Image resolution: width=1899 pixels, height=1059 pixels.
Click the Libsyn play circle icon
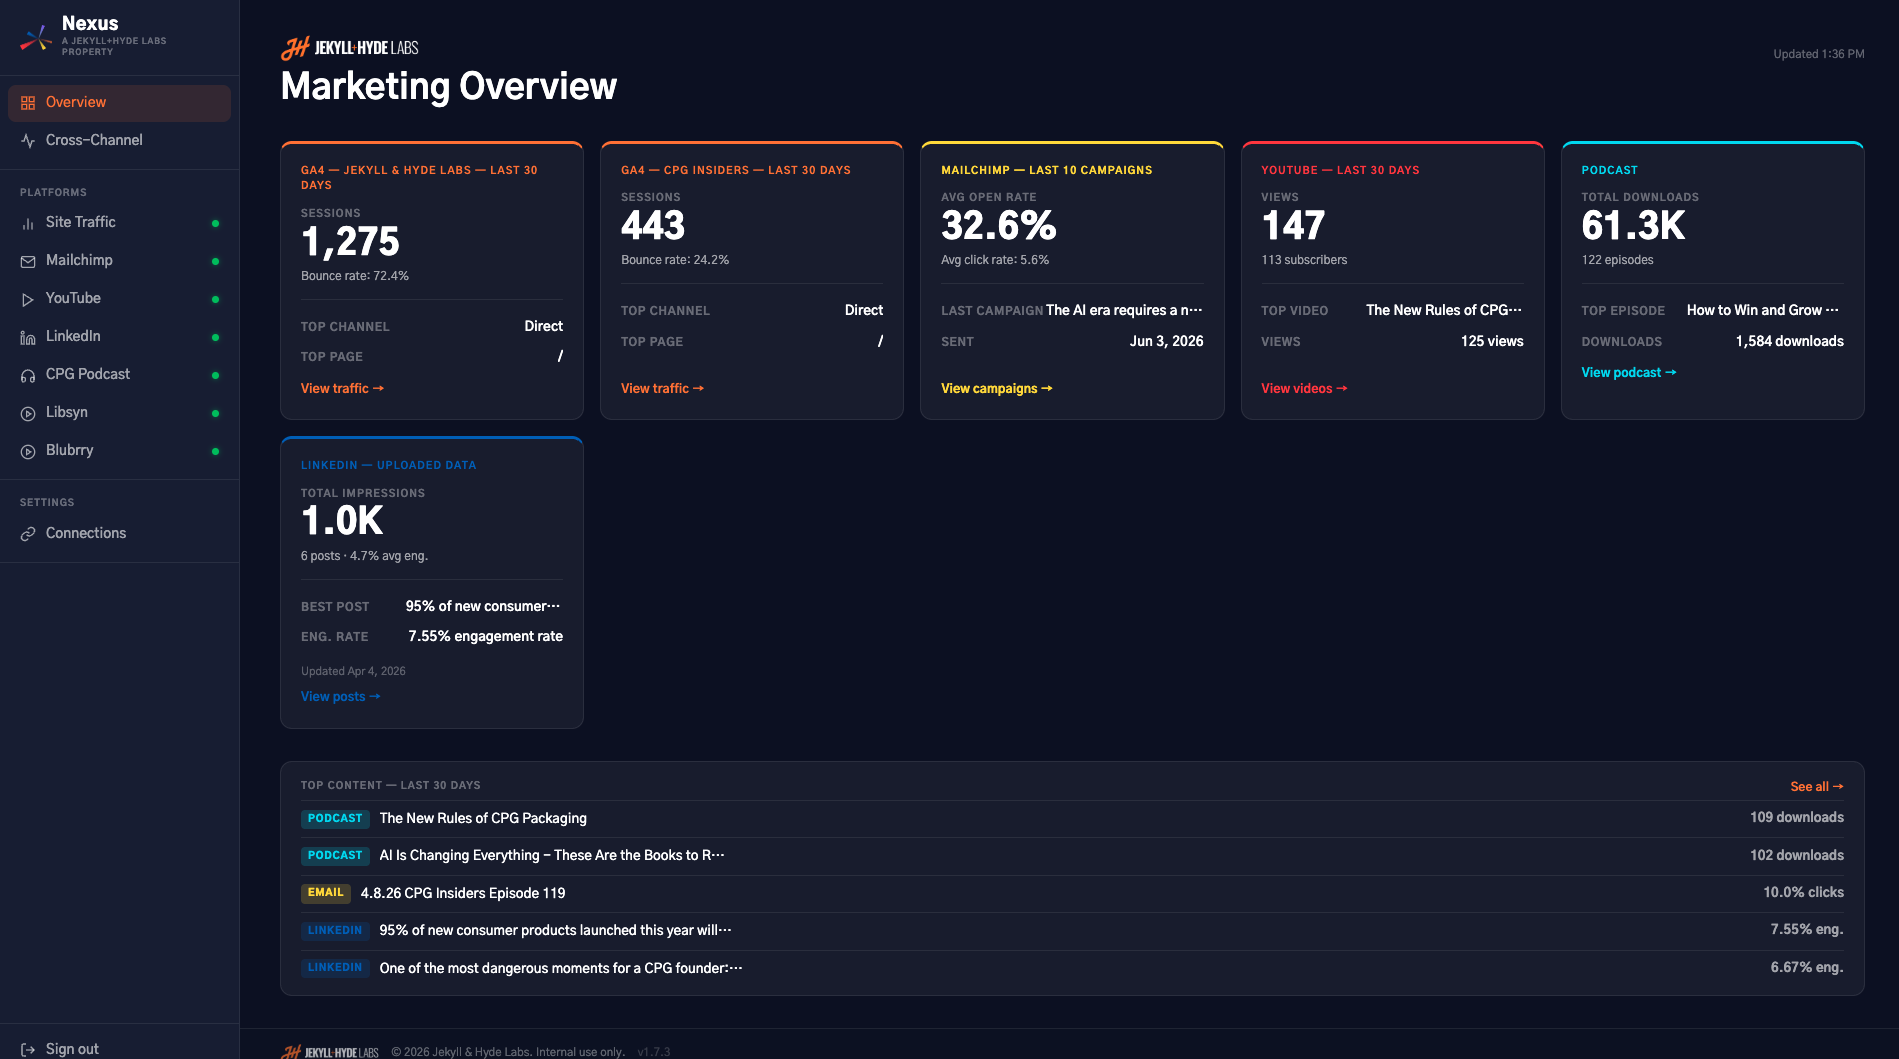click(28, 413)
